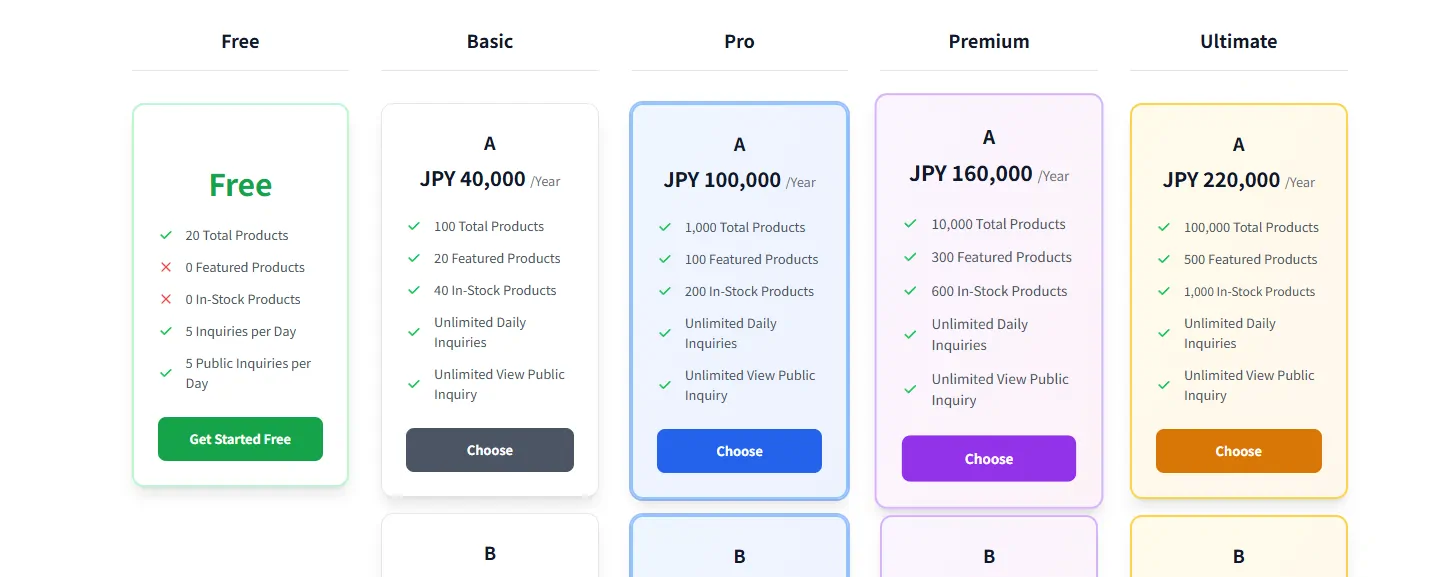Click the Ultimate column heading
Viewport: 1442px width, 577px height.
1238,41
